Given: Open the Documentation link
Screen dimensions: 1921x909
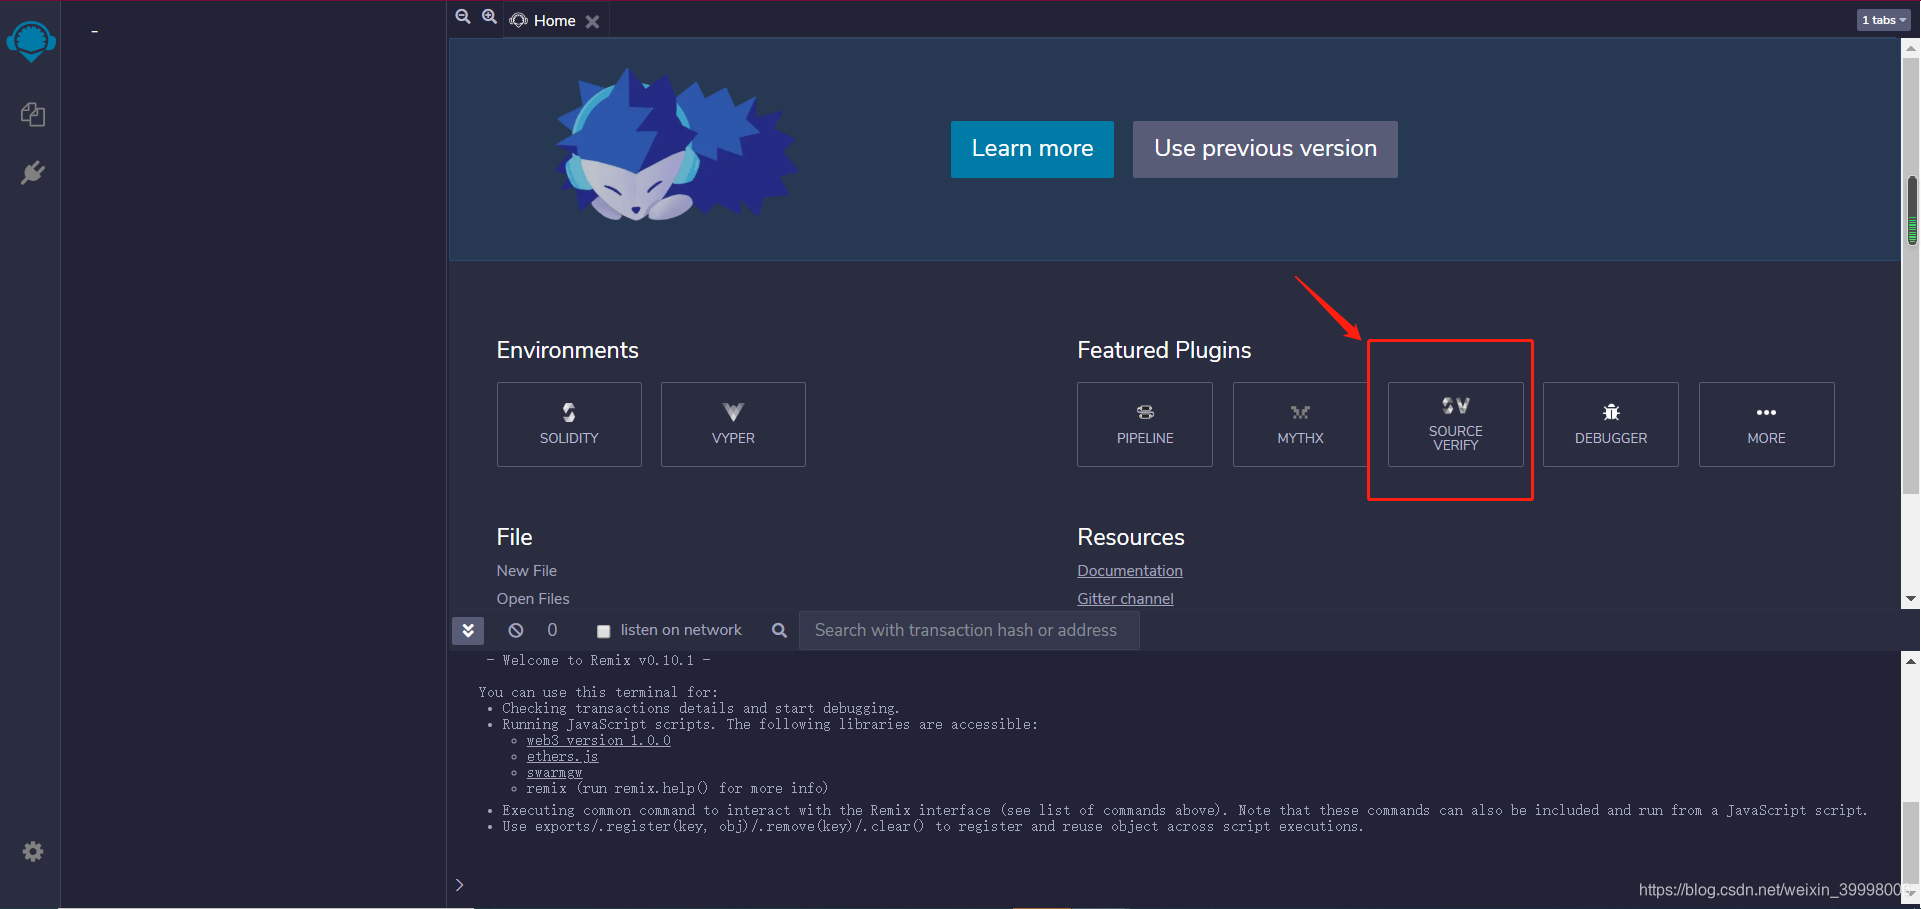Looking at the screenshot, I should pos(1130,571).
